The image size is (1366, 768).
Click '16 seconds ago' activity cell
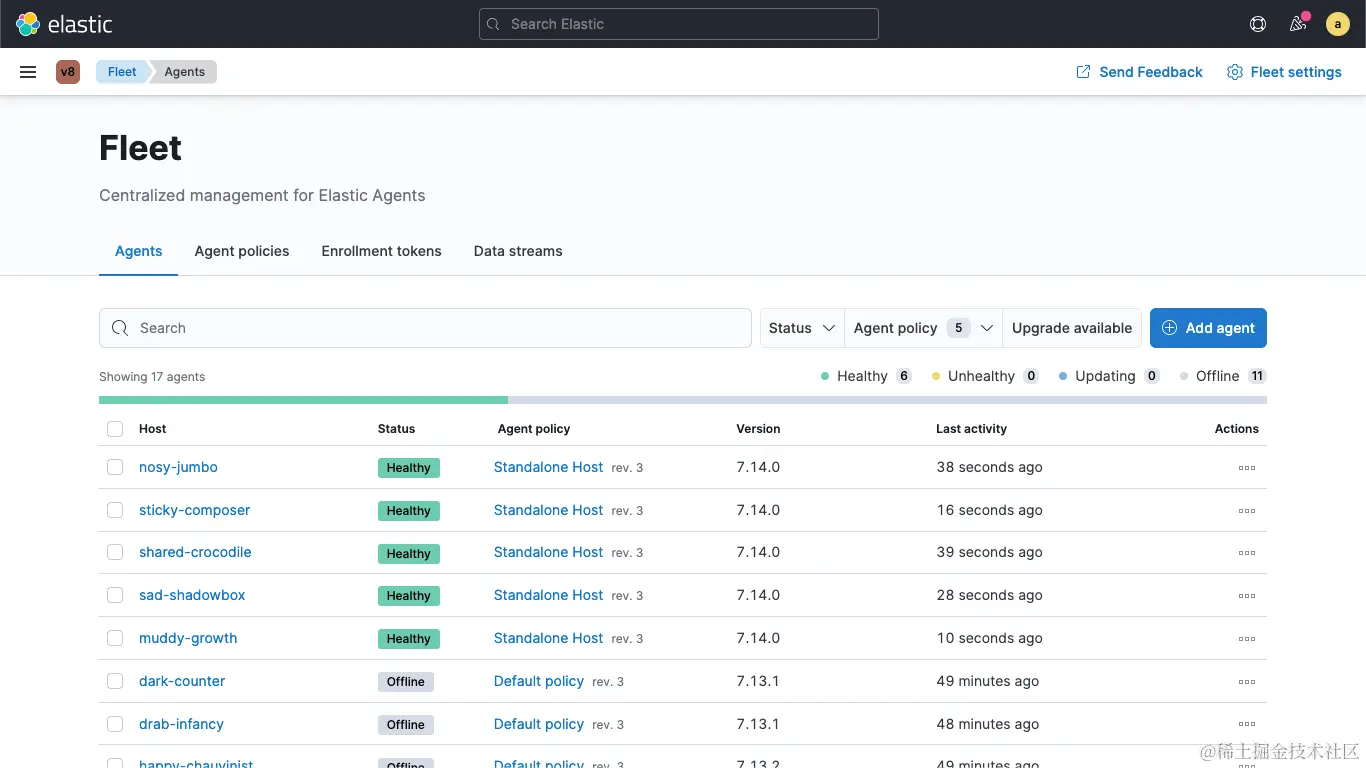[x=989, y=510]
